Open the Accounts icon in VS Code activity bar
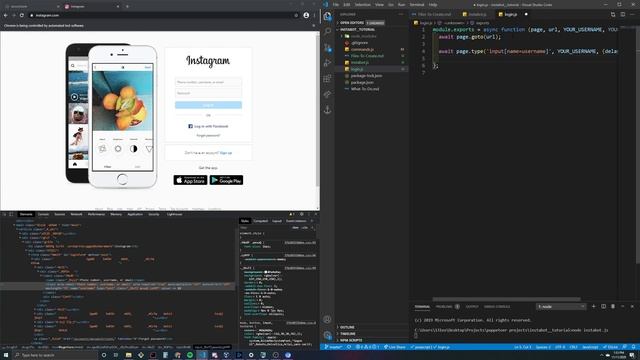Image resolution: width=640 pixels, height=360 pixels. pos(327,320)
